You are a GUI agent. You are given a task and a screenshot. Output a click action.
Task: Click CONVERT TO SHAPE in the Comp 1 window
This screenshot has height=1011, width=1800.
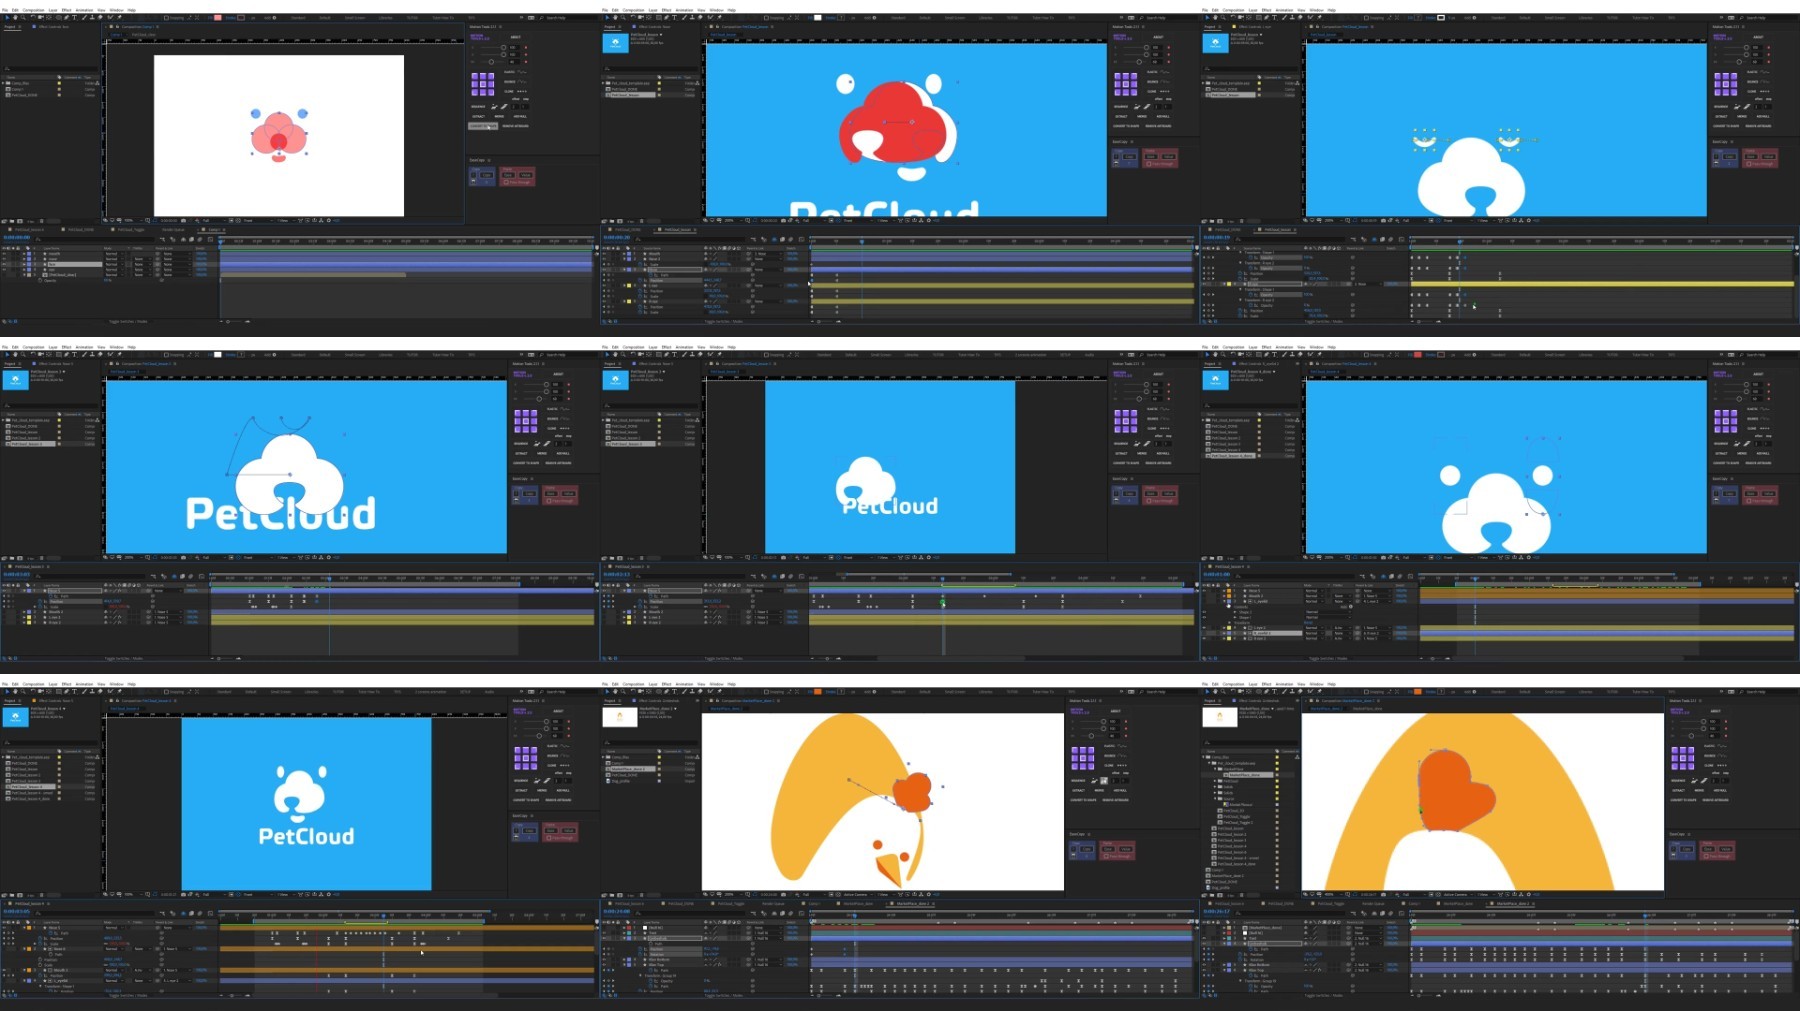pyautogui.click(x=483, y=126)
